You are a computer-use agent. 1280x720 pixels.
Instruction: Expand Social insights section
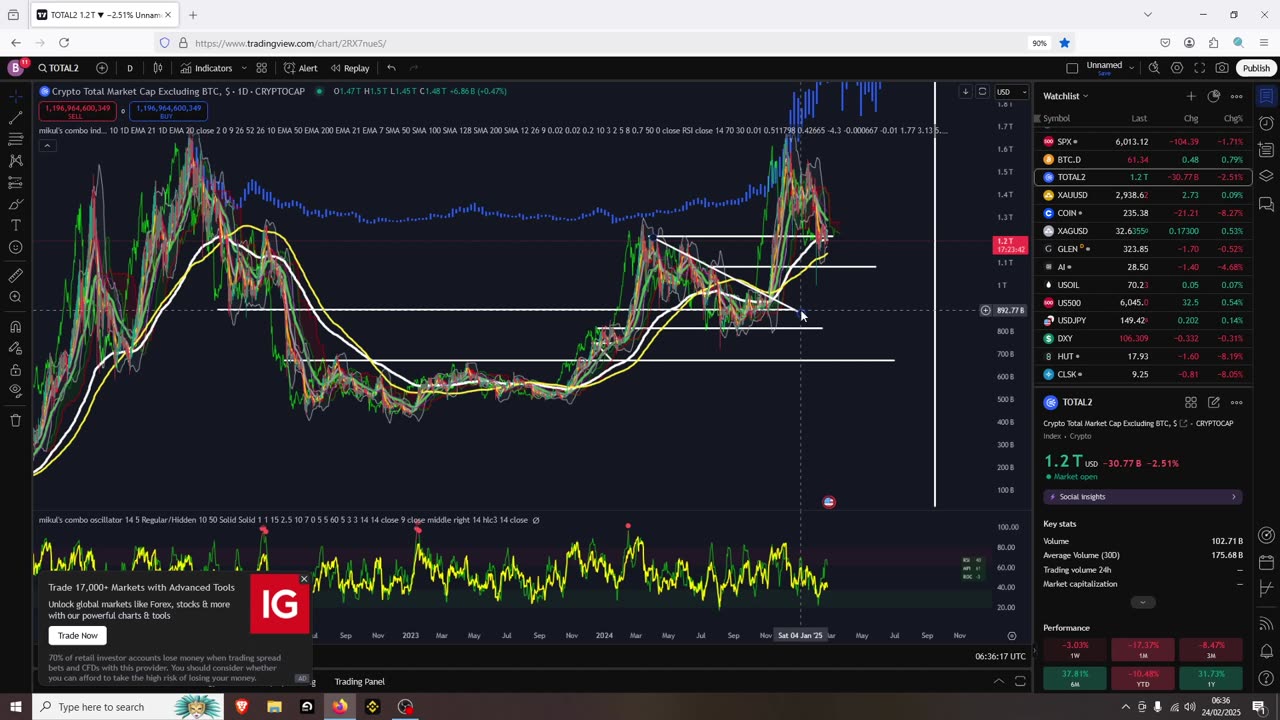[1143, 497]
